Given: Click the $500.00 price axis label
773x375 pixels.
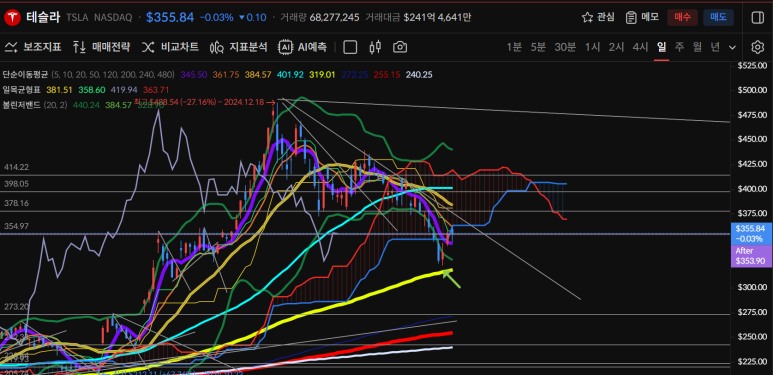Looking at the screenshot, I should (x=752, y=90).
